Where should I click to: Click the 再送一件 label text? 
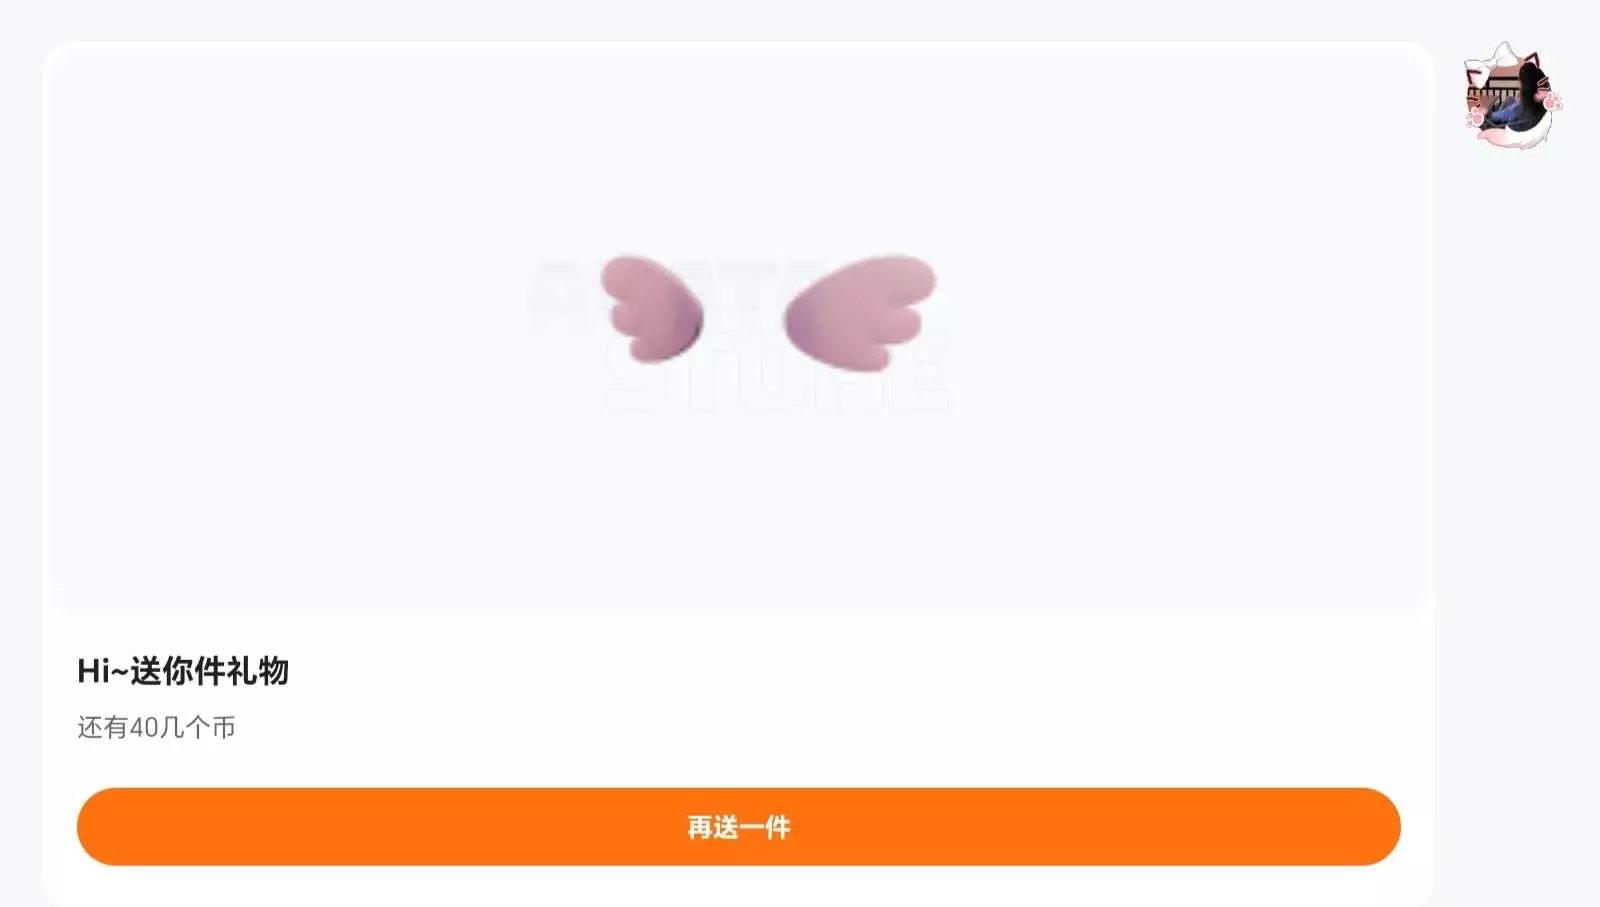[739, 827]
